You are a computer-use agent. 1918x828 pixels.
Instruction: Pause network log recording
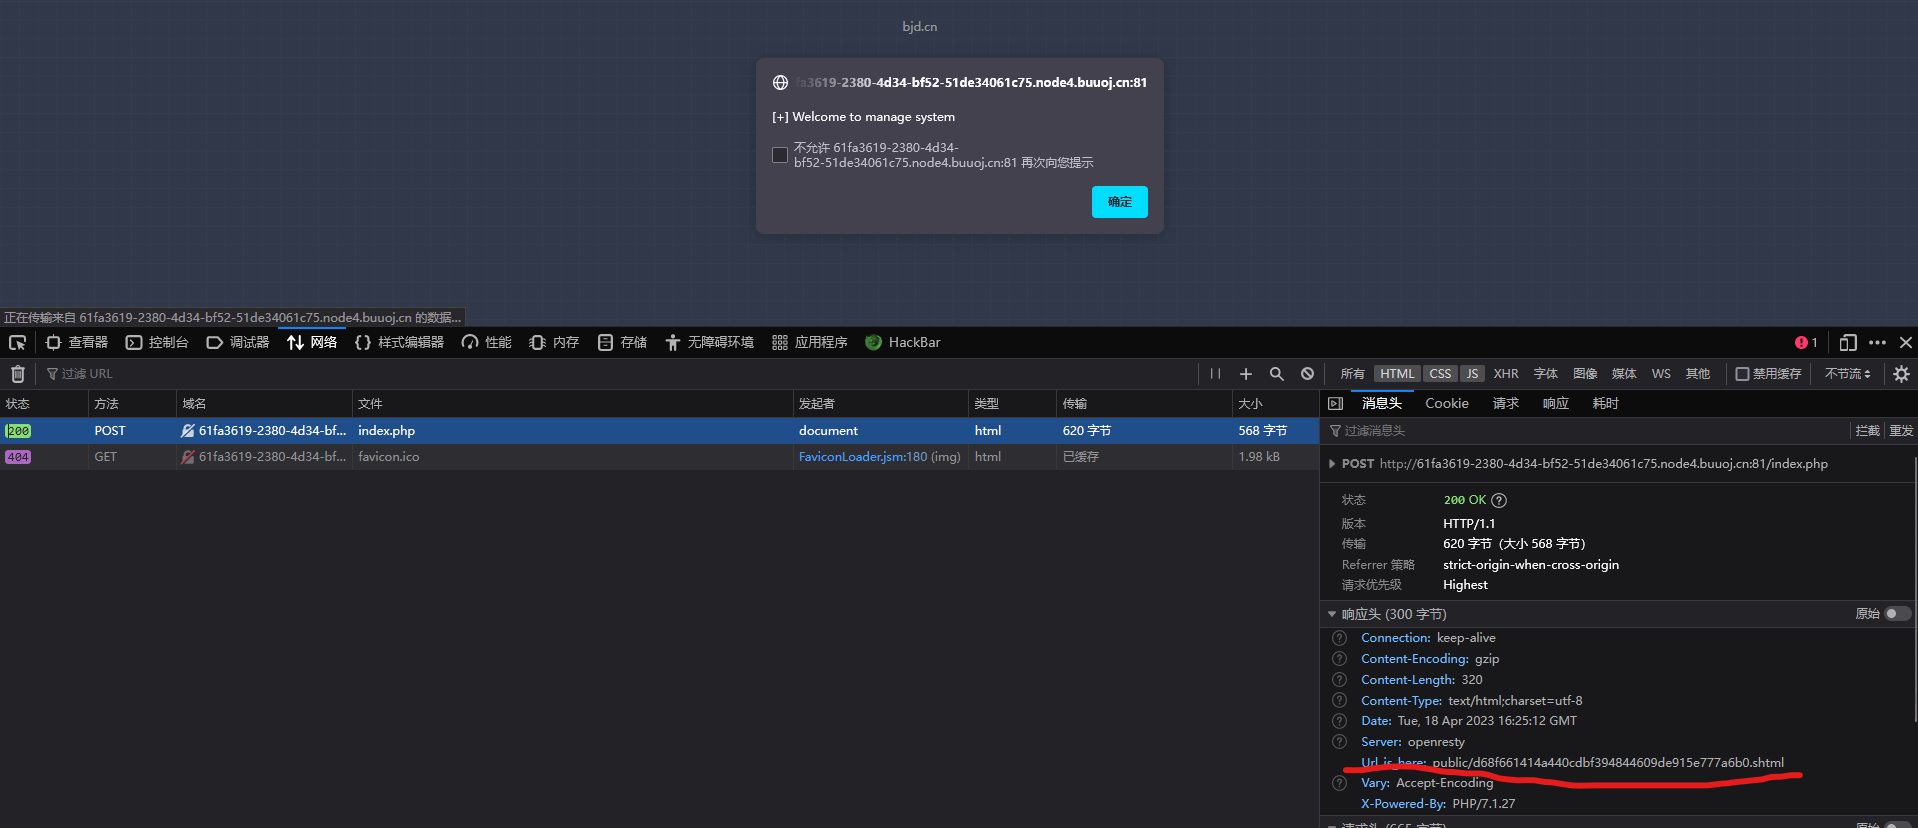point(1215,374)
